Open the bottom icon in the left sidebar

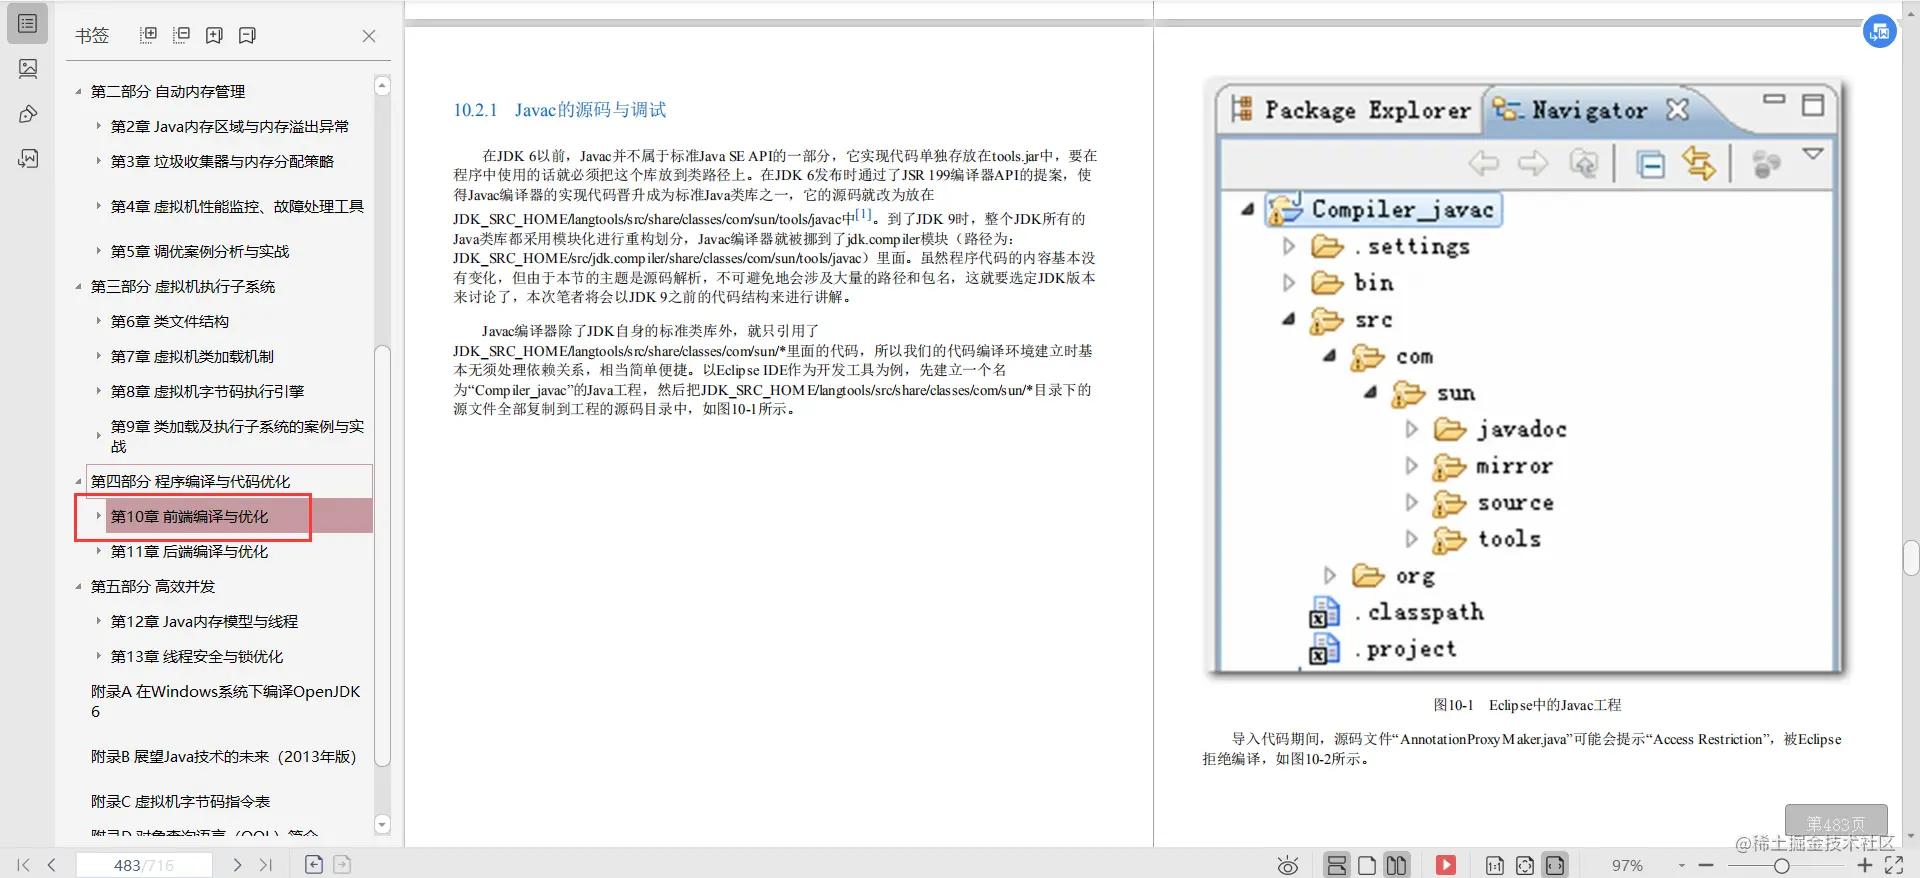[x=28, y=158]
